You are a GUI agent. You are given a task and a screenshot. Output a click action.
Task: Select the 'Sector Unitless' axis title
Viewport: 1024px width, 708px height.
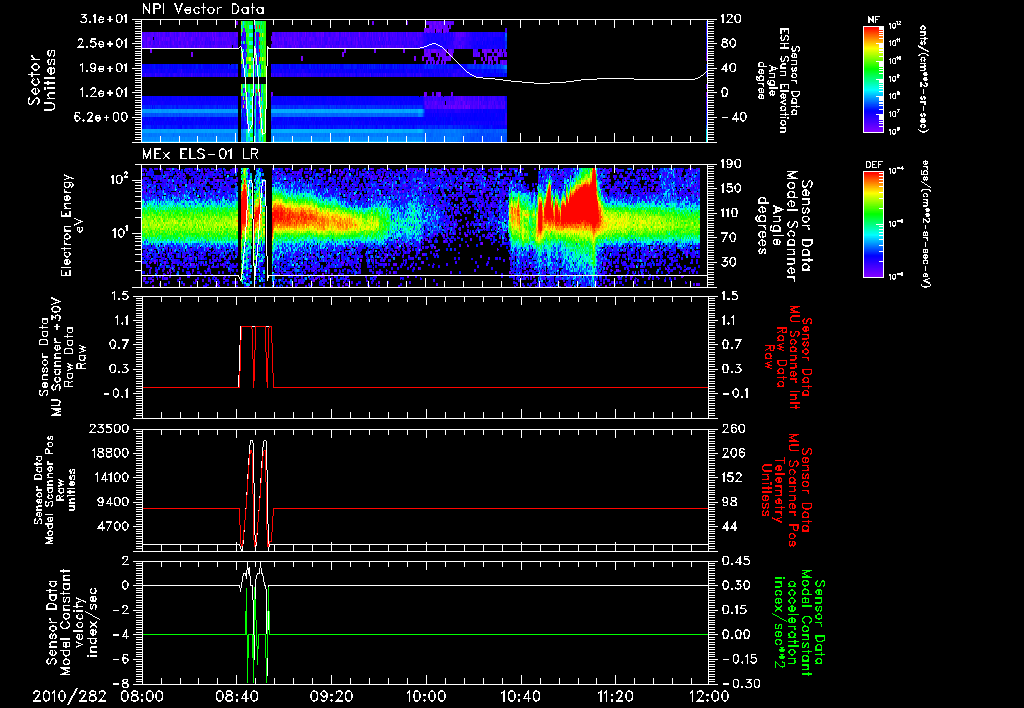point(42,81)
